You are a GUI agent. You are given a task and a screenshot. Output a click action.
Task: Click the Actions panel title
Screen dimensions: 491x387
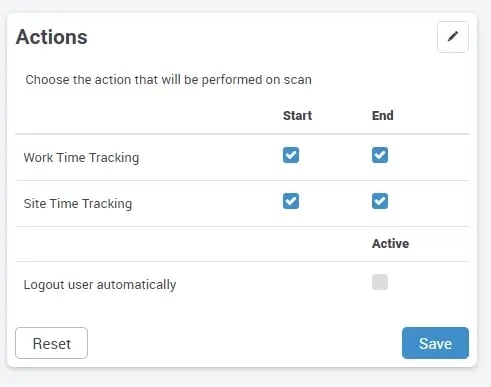[52, 37]
